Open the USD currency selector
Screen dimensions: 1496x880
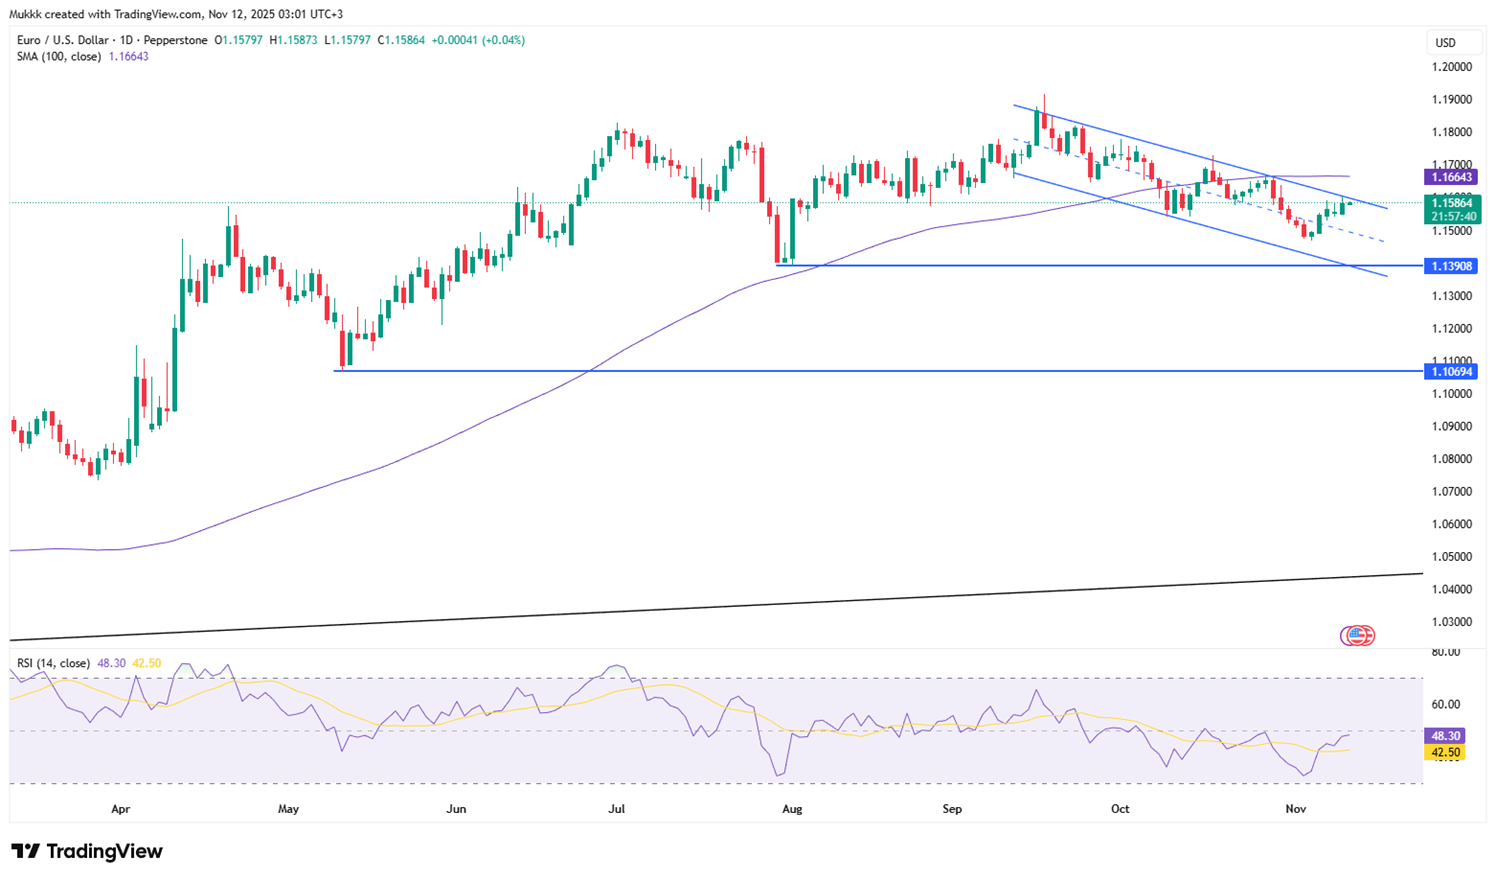click(1445, 43)
